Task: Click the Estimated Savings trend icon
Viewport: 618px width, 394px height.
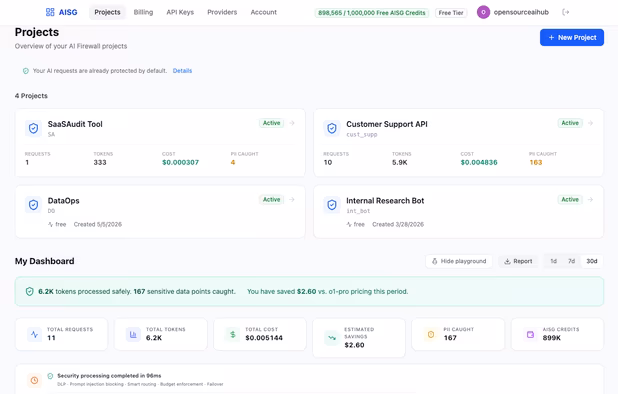Action: (x=332, y=338)
